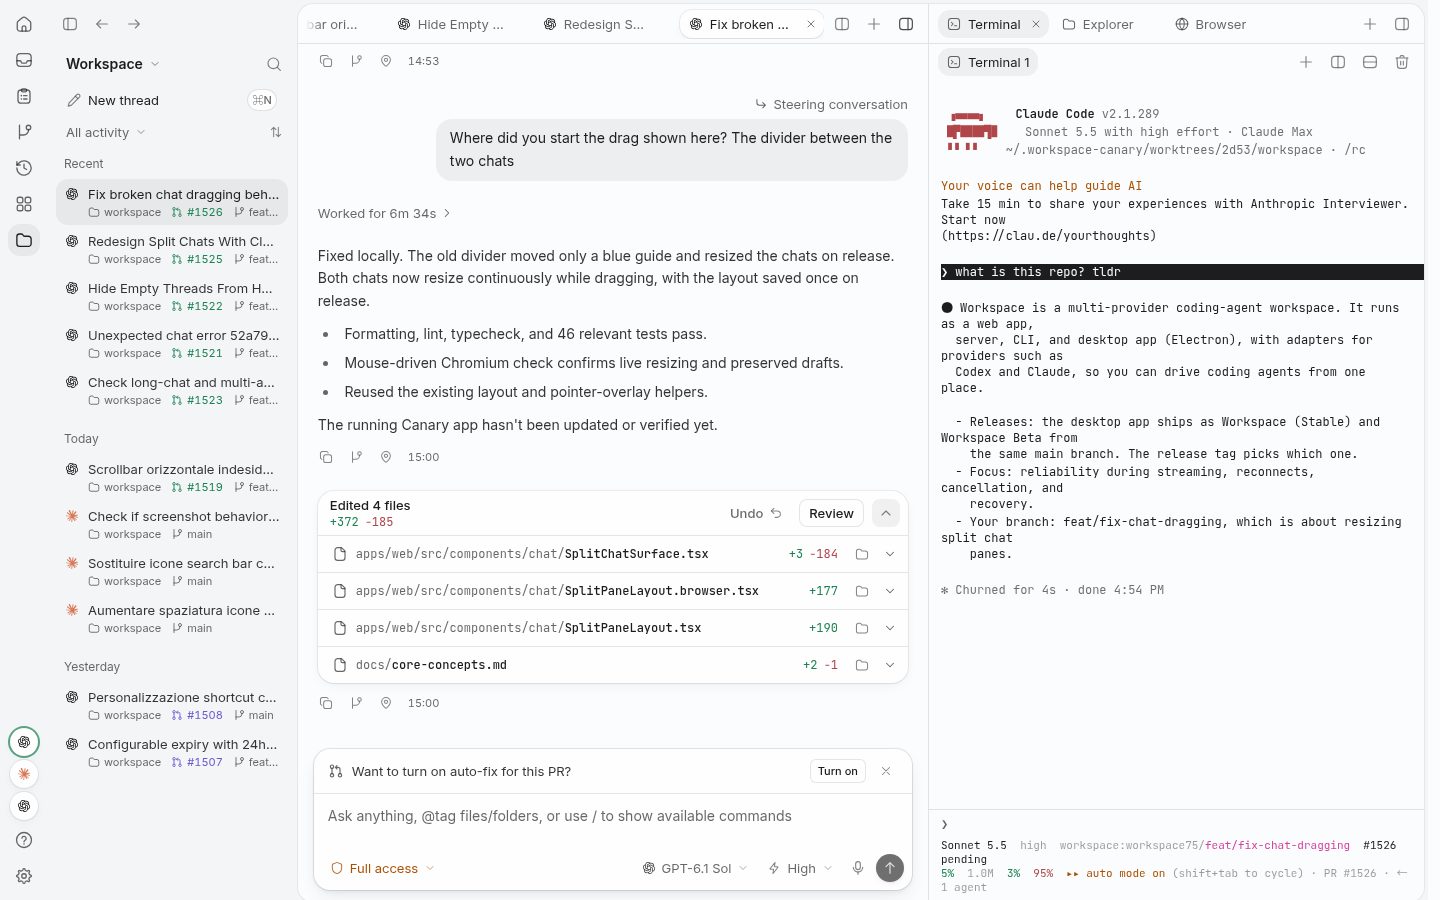Open the home icon in left rail
Viewport: 1440px width, 900px height.
(24, 24)
